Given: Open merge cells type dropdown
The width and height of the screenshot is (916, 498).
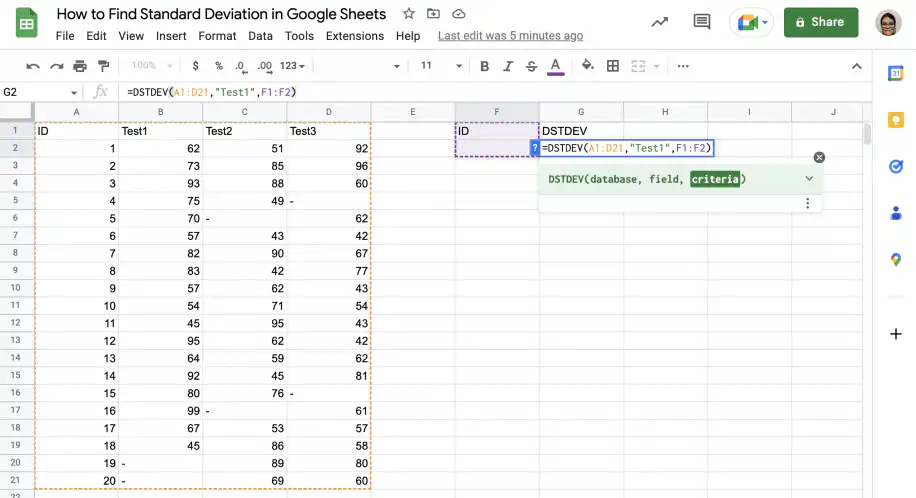Looking at the screenshot, I should click(656, 66).
